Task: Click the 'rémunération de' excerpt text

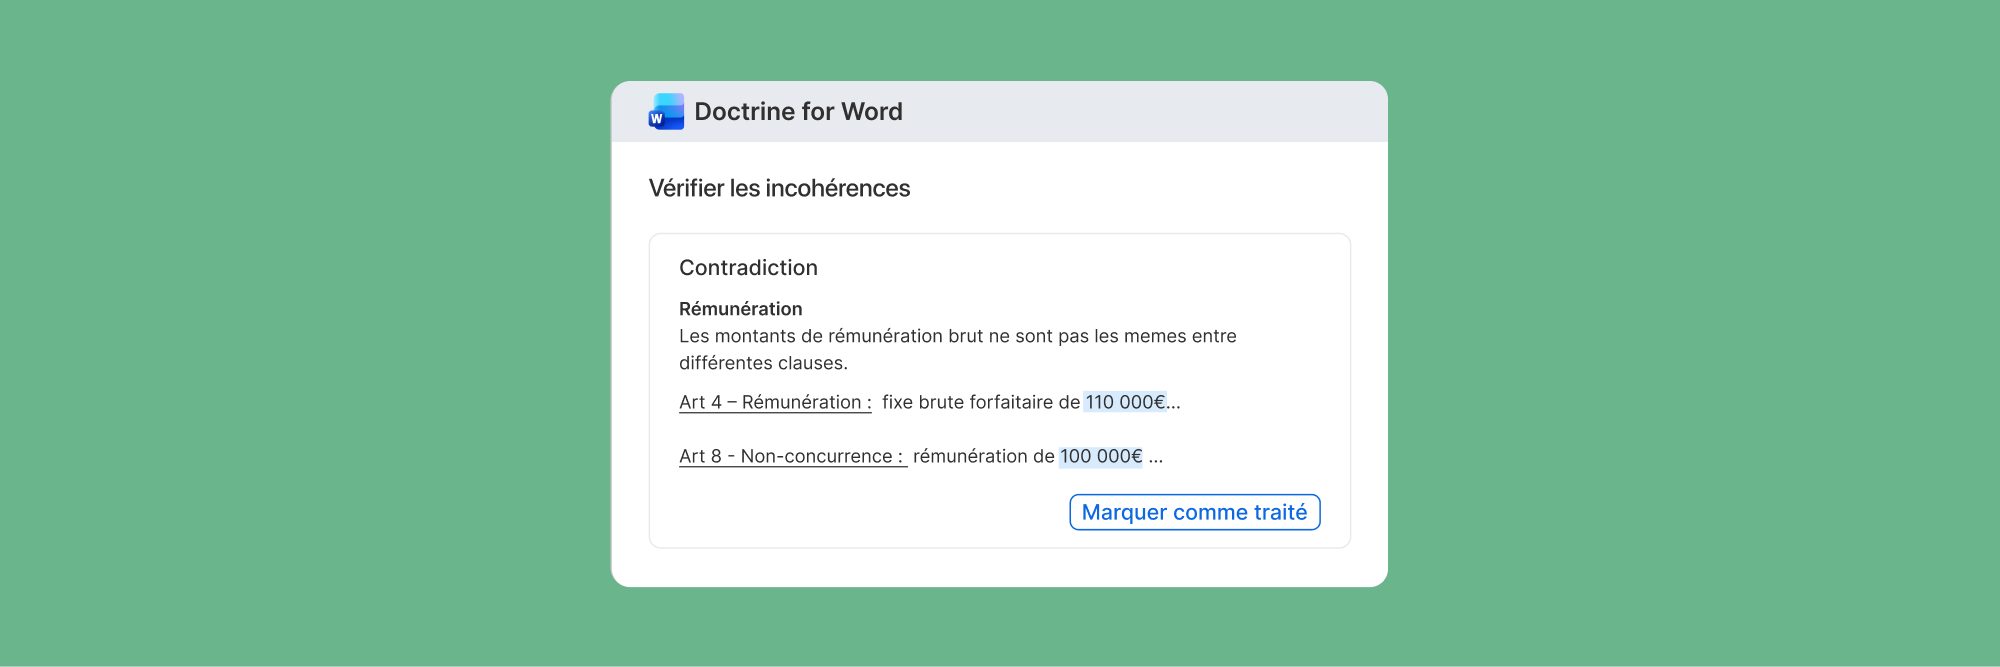Action: coord(983,456)
